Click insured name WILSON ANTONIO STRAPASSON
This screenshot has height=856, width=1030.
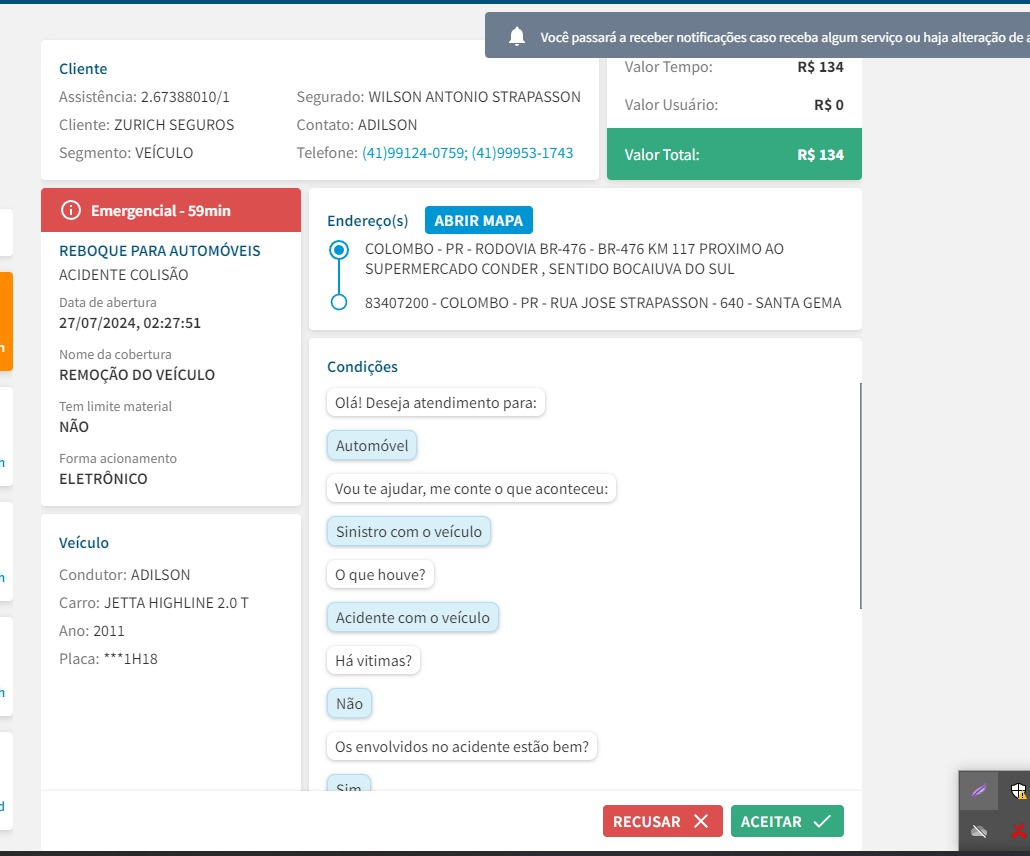coord(474,97)
